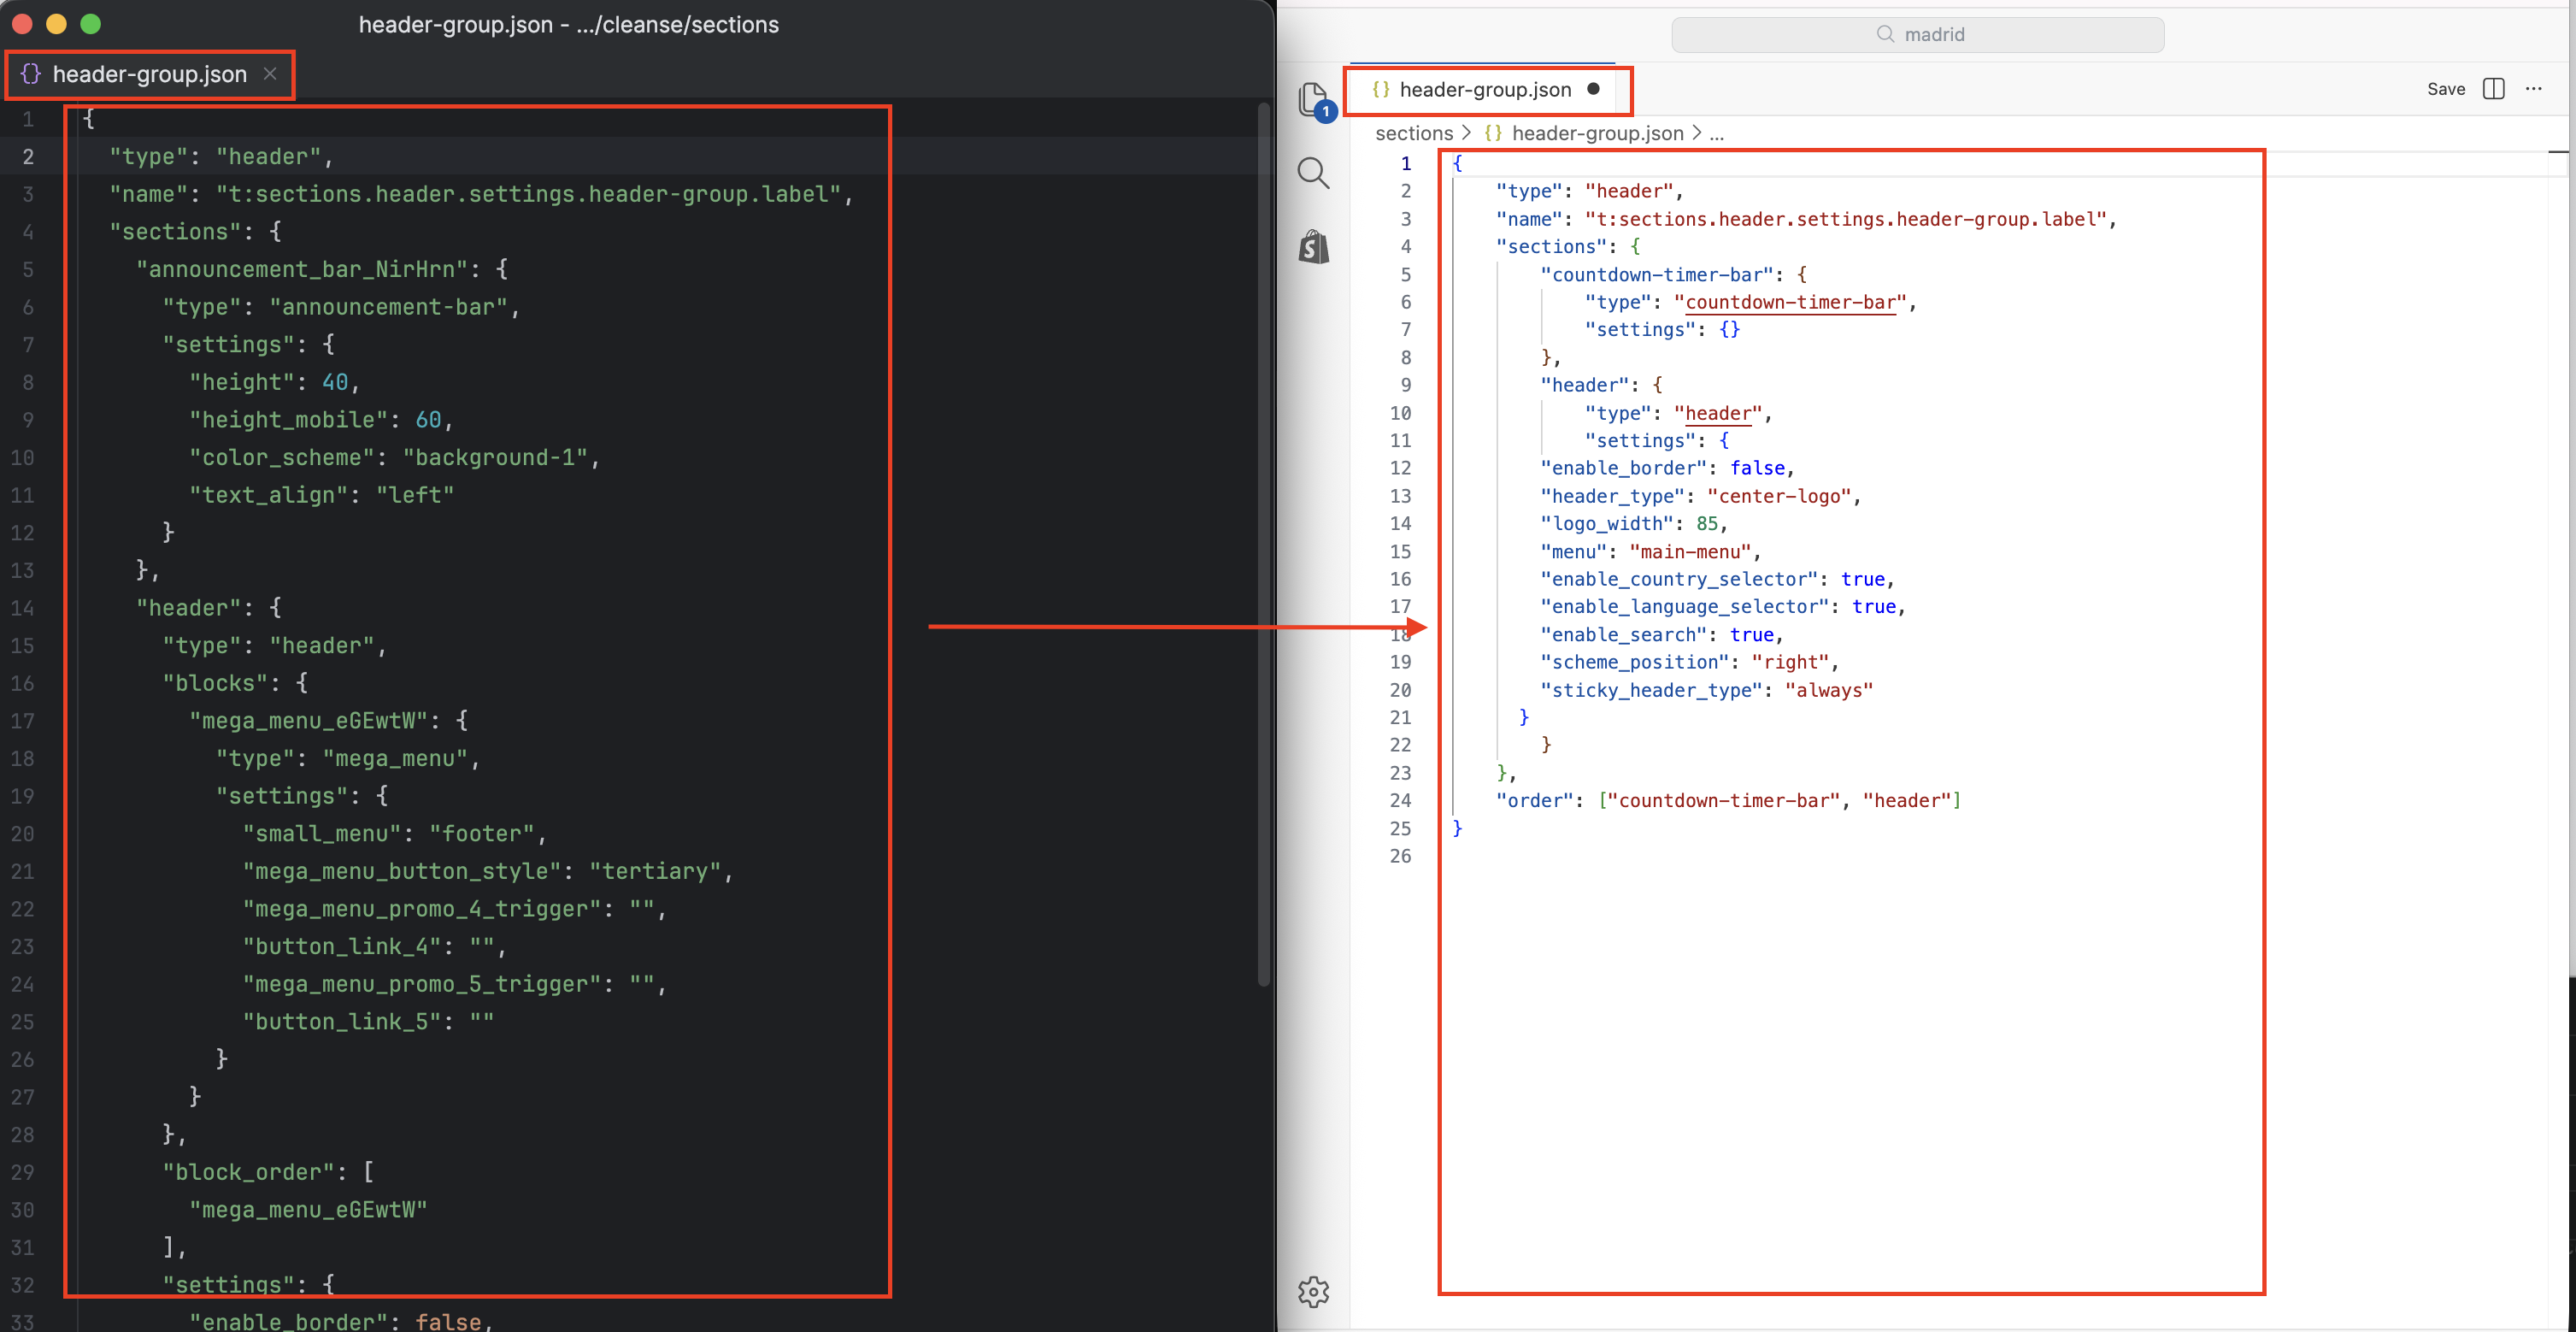
Task: Click "enable_border" false value in right editor
Action: point(1757,468)
